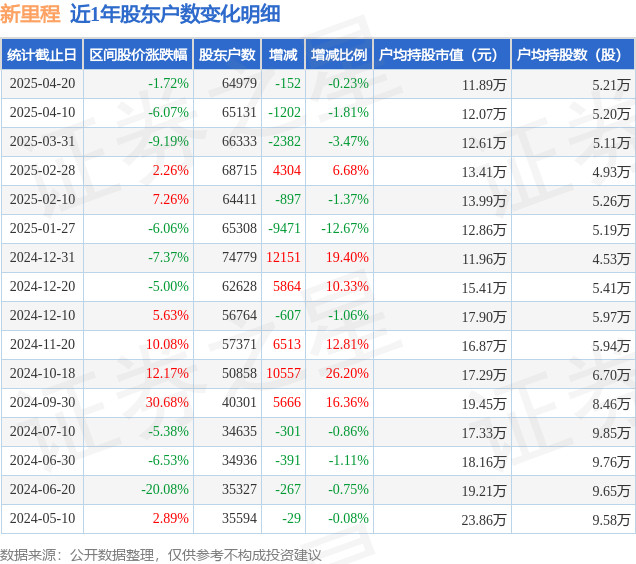Click the change ratio 19.40%

tap(348, 258)
